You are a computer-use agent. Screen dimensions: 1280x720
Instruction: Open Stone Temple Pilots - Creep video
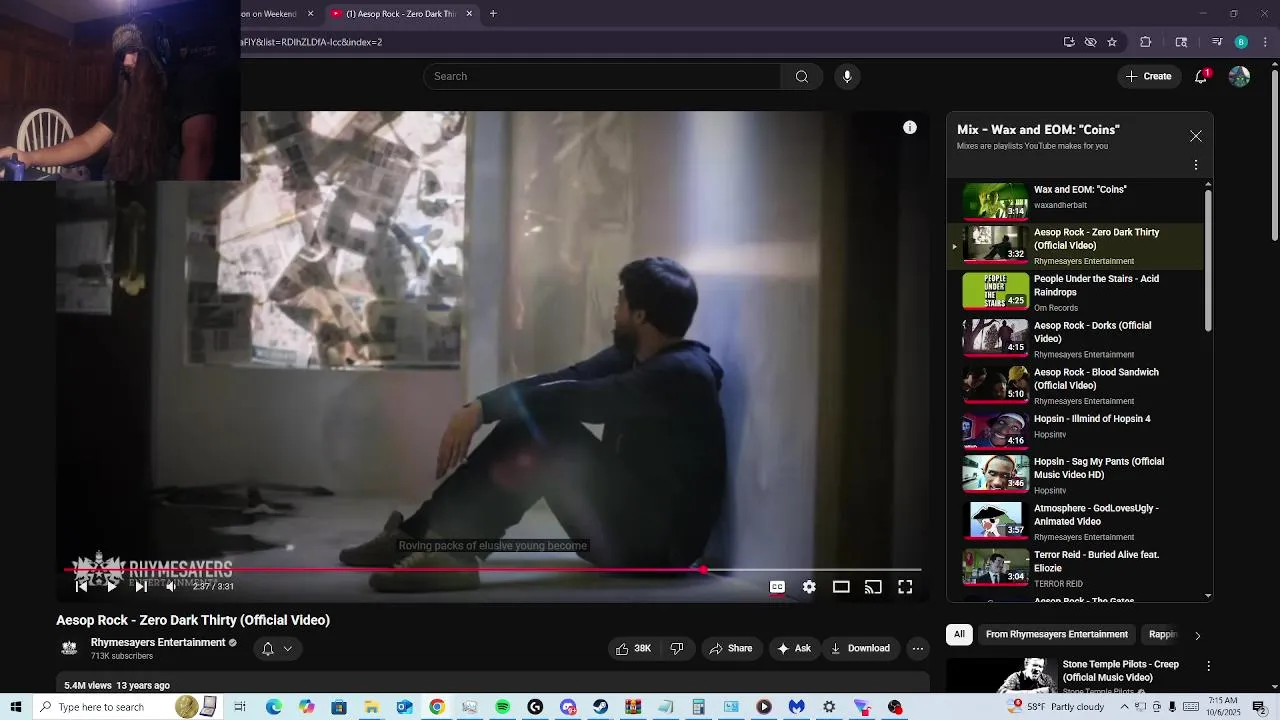click(x=1120, y=671)
